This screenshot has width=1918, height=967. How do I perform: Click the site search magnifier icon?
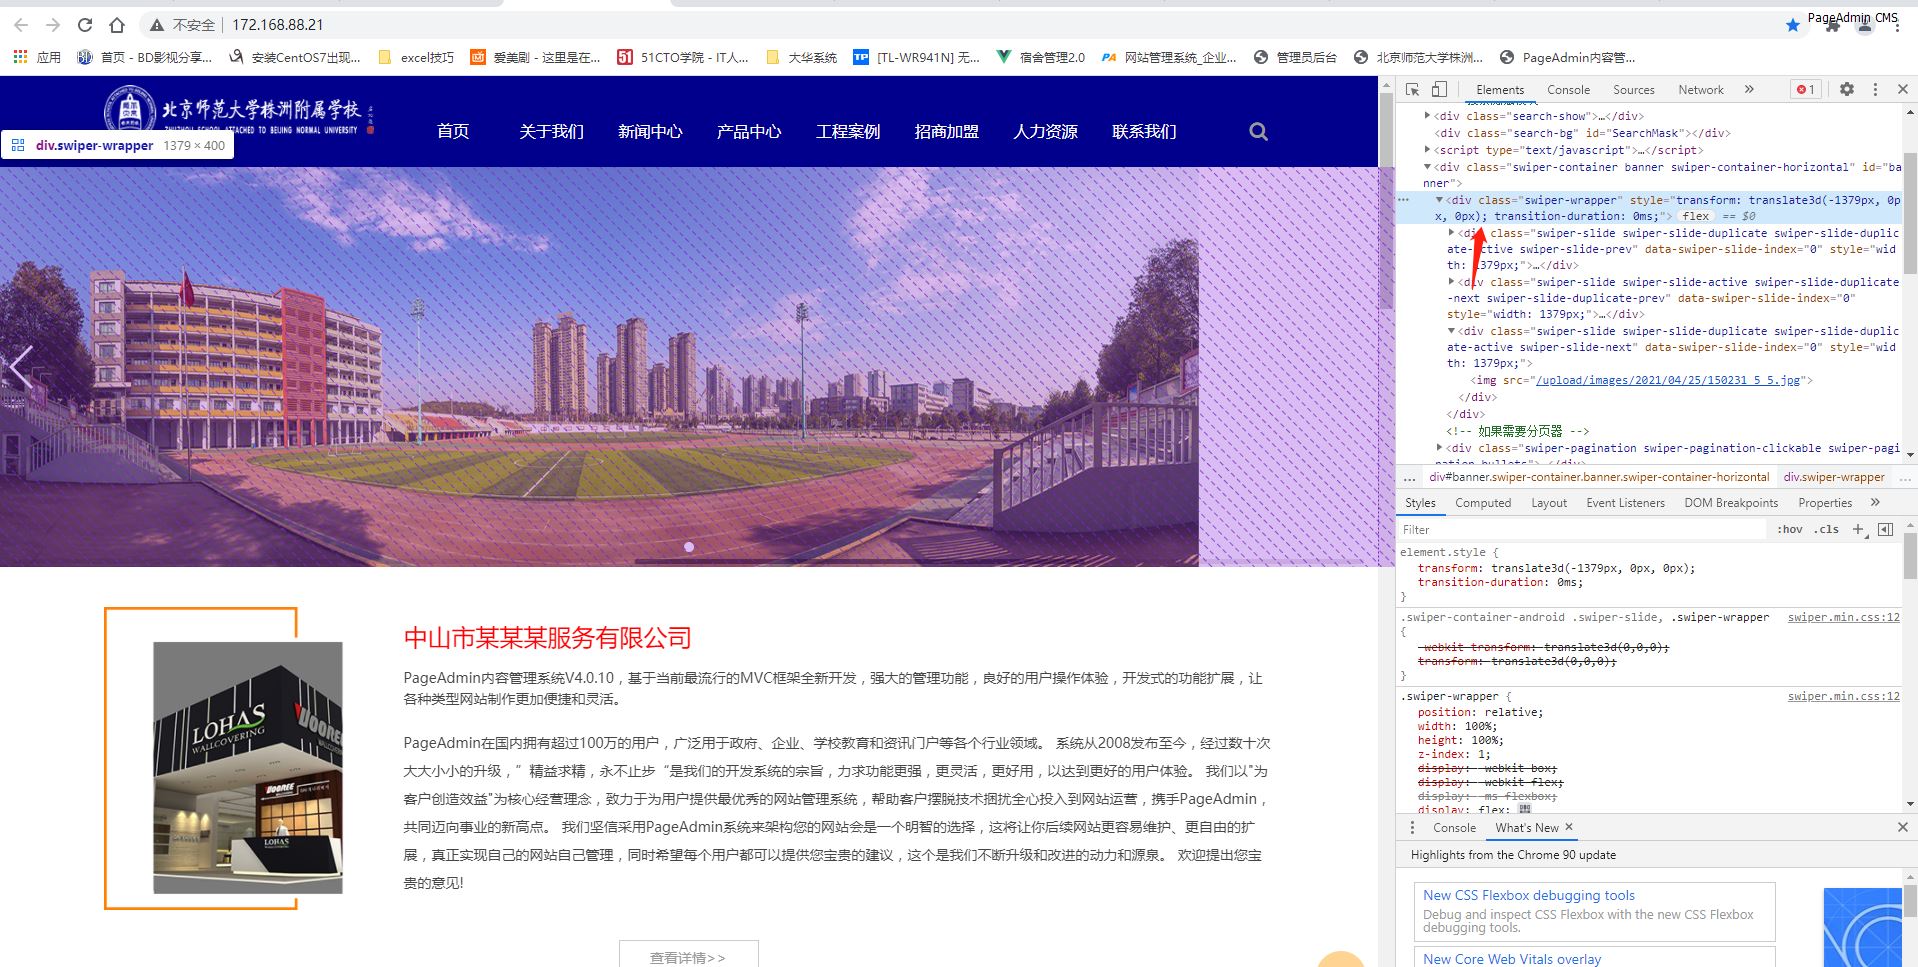[x=1258, y=131]
